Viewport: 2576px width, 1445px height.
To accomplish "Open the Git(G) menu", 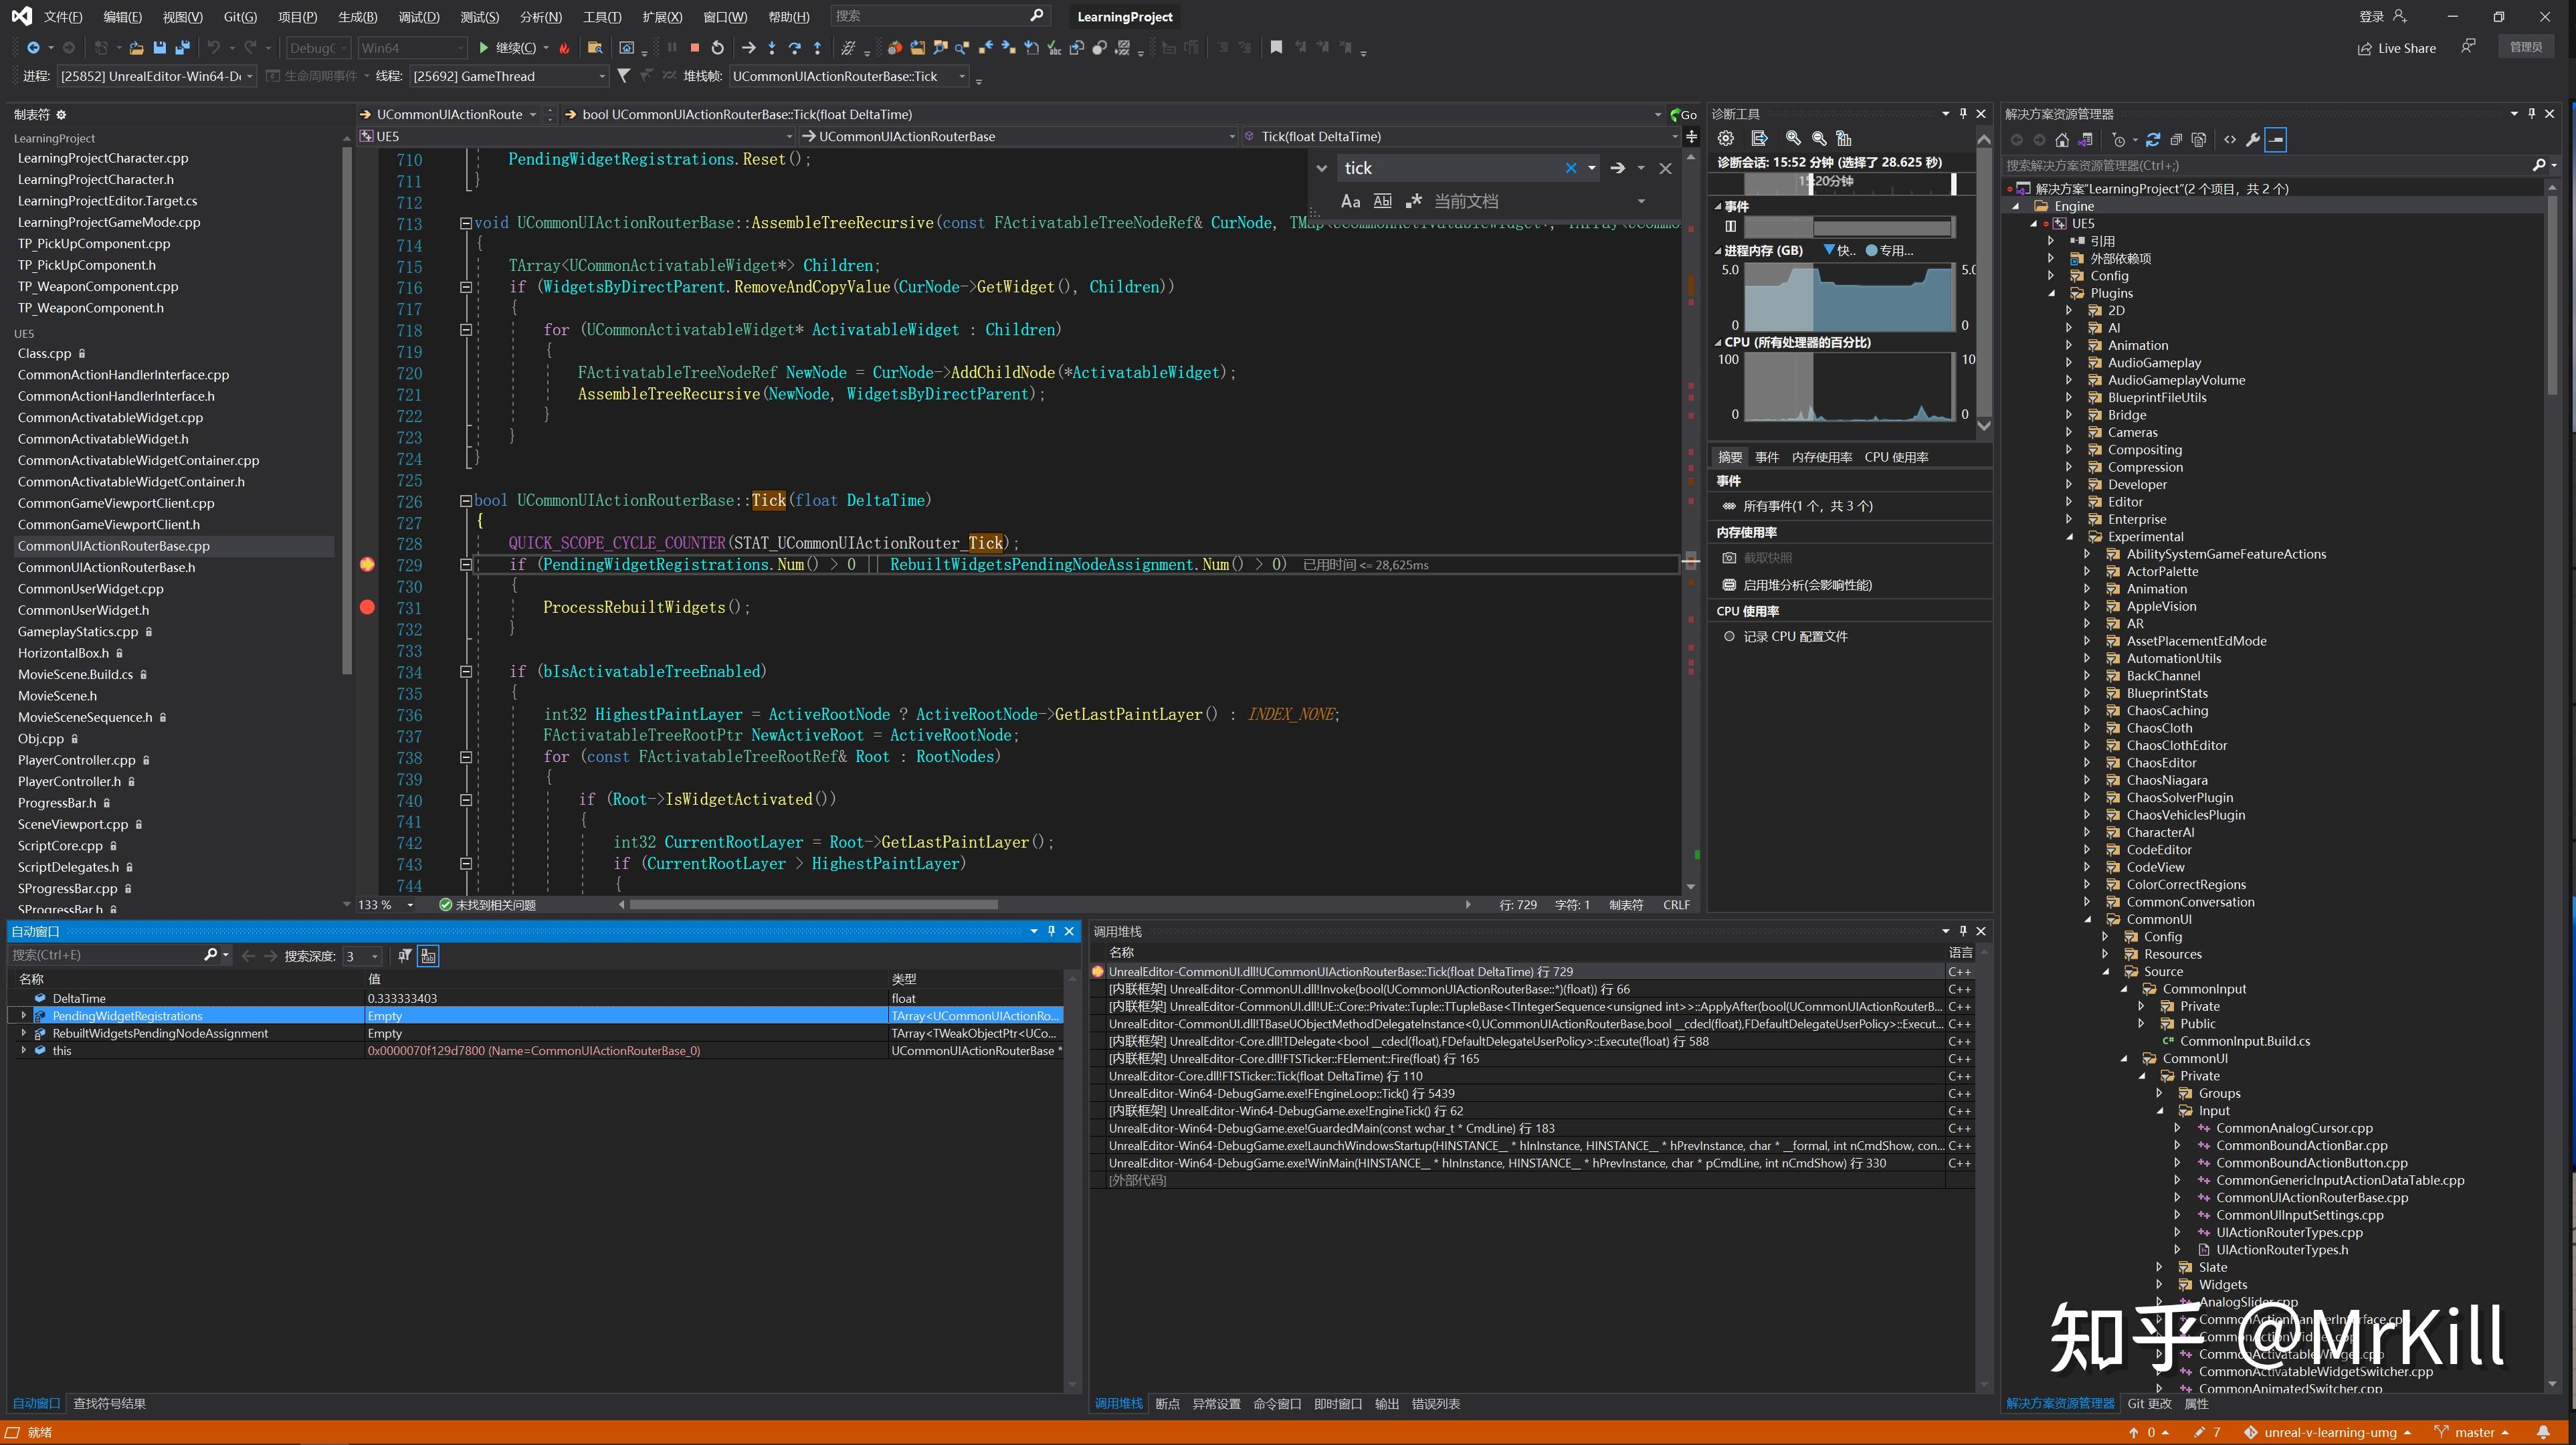I will click(240, 17).
